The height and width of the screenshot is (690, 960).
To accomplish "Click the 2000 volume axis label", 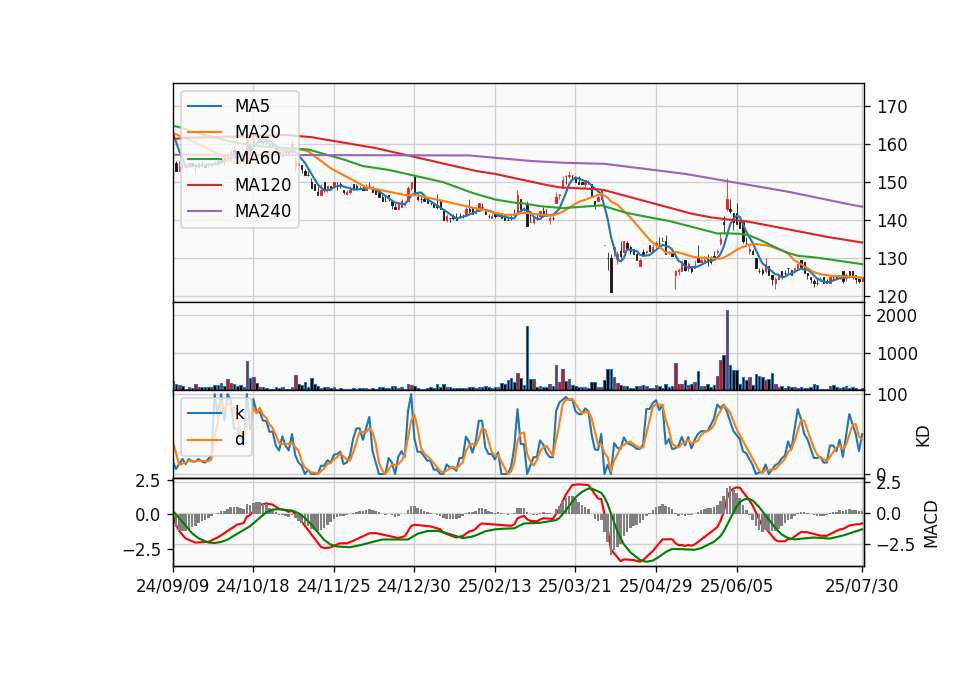I will (x=897, y=316).
